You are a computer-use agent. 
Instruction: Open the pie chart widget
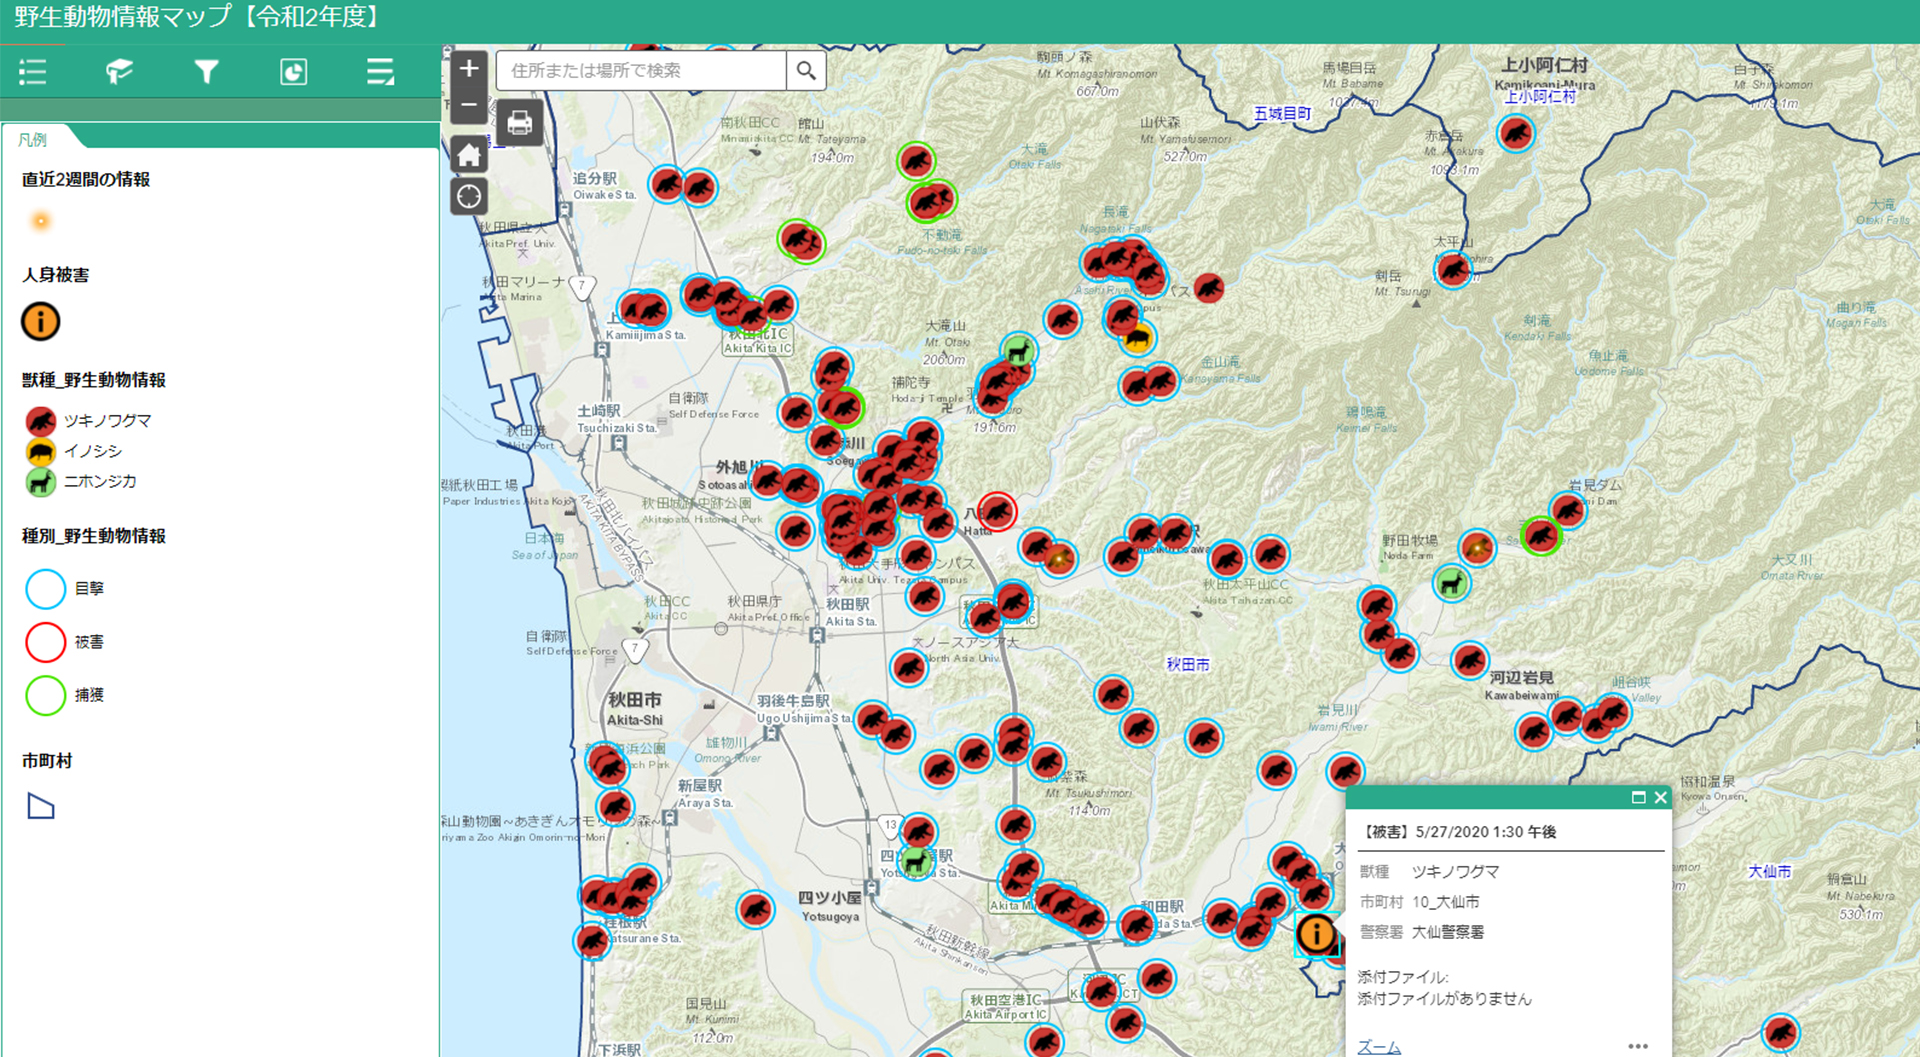pyautogui.click(x=293, y=72)
